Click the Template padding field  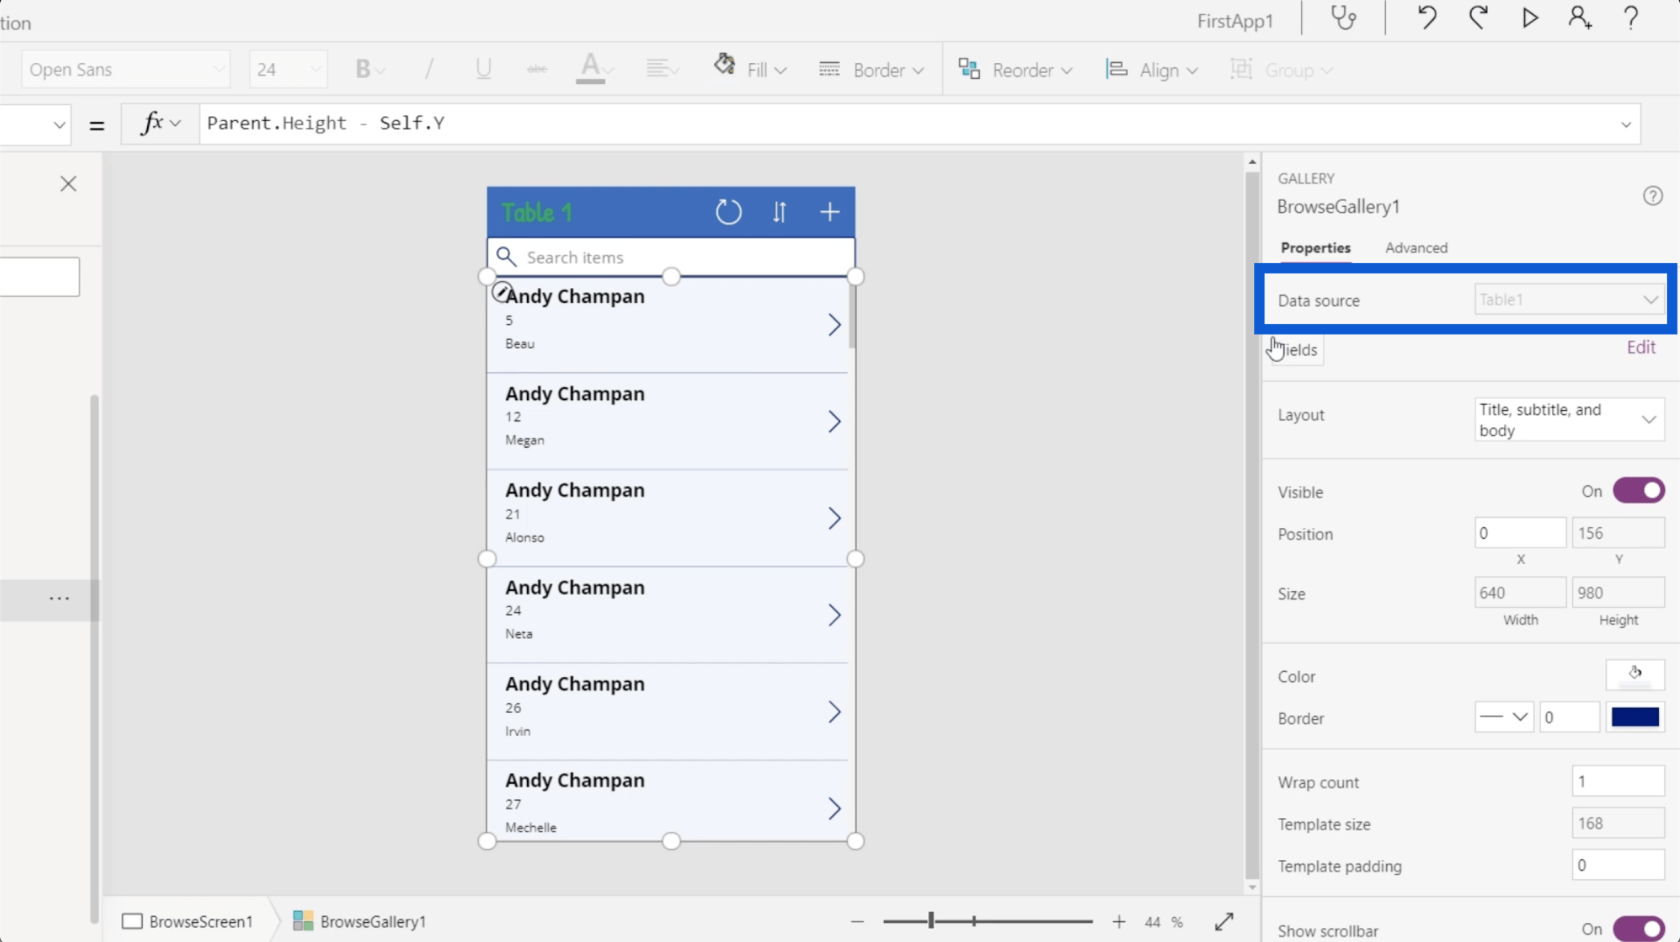[1618, 865]
